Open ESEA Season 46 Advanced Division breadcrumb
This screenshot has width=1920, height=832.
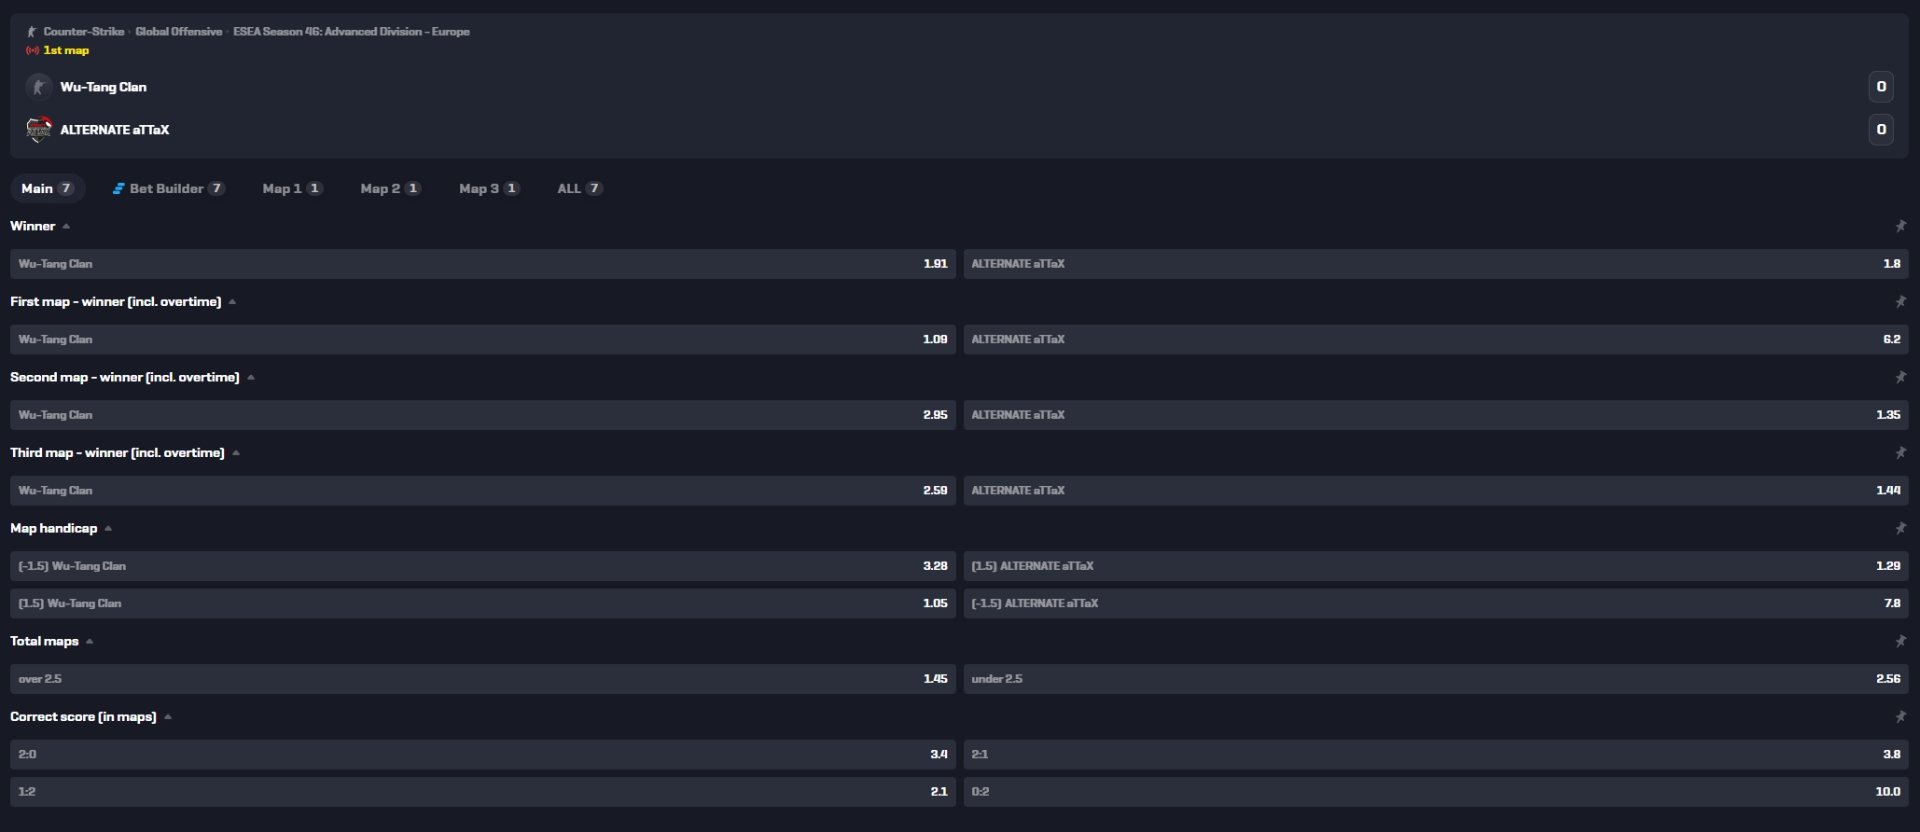pos(351,32)
